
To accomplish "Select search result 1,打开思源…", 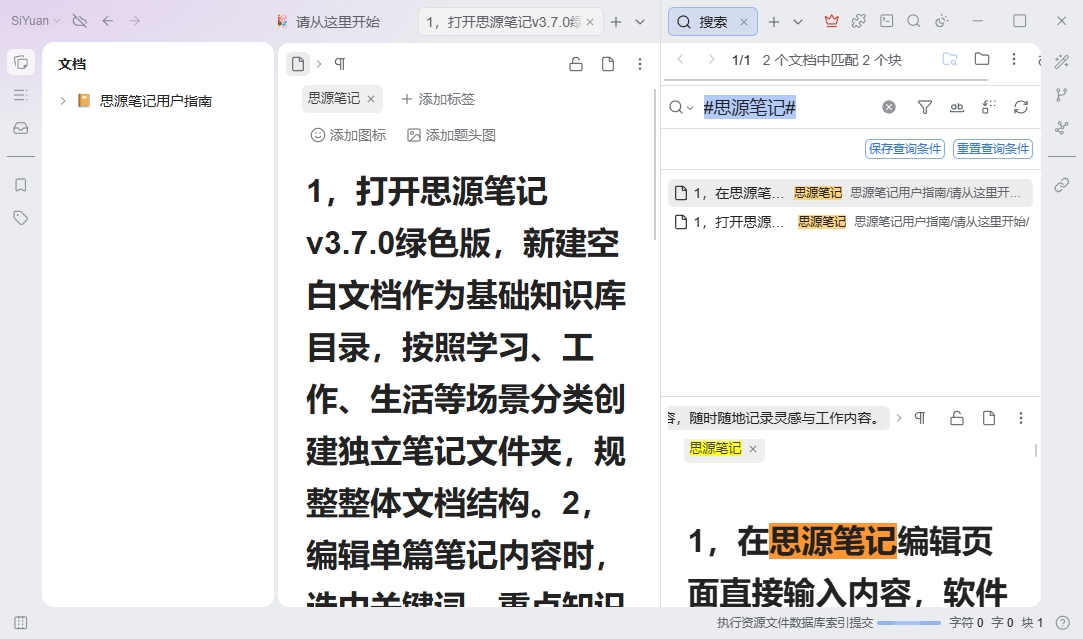I will tap(850, 222).
